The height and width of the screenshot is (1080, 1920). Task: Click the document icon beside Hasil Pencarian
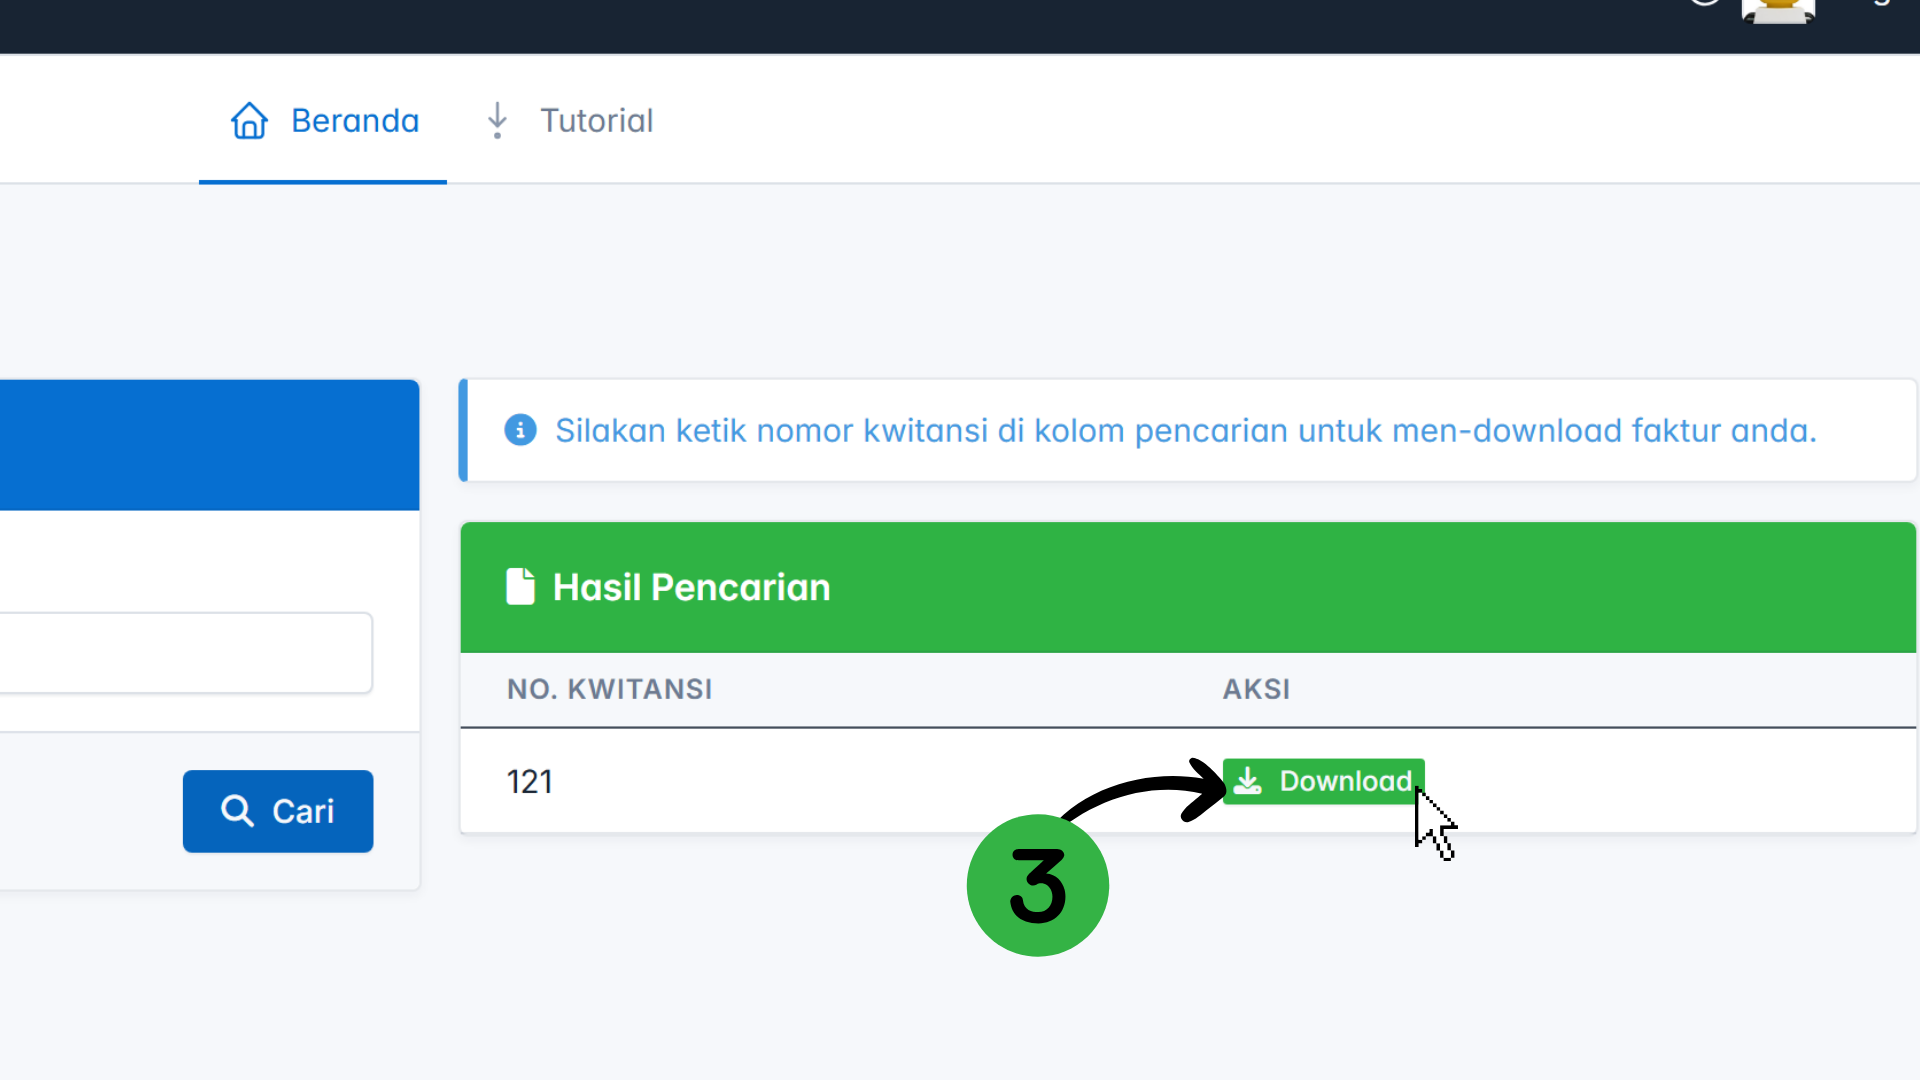(520, 587)
